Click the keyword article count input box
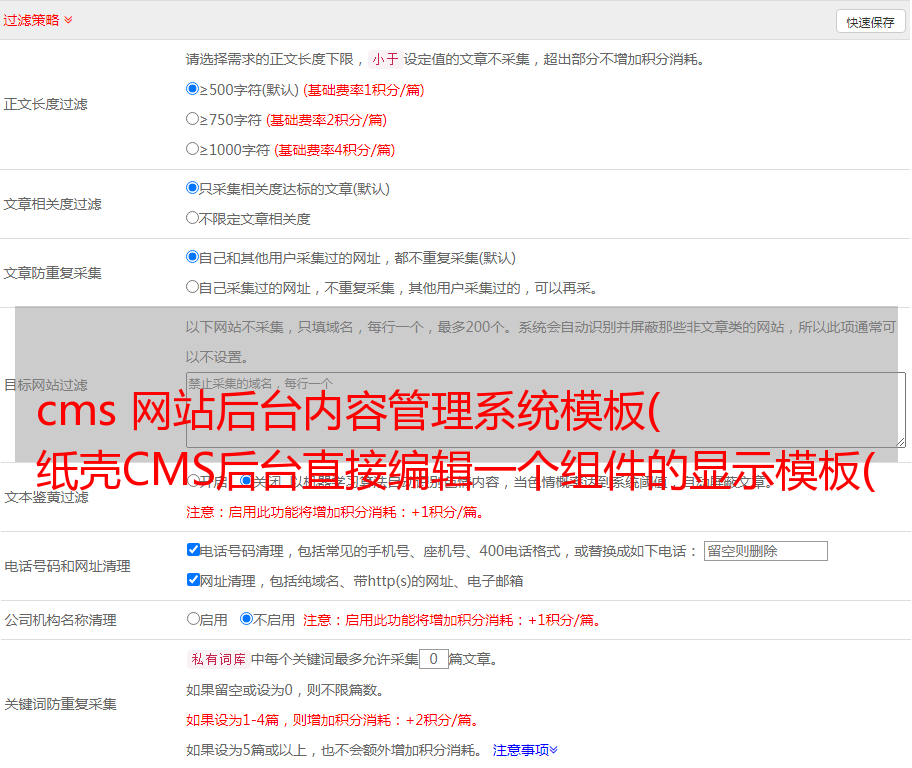Screen dimensions: 912x768 pos(433,659)
